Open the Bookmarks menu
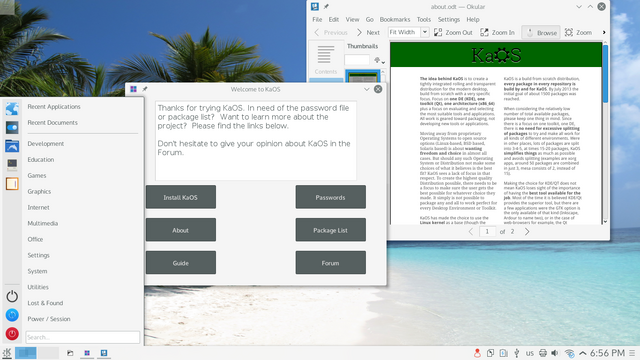The image size is (640, 360). (x=395, y=20)
